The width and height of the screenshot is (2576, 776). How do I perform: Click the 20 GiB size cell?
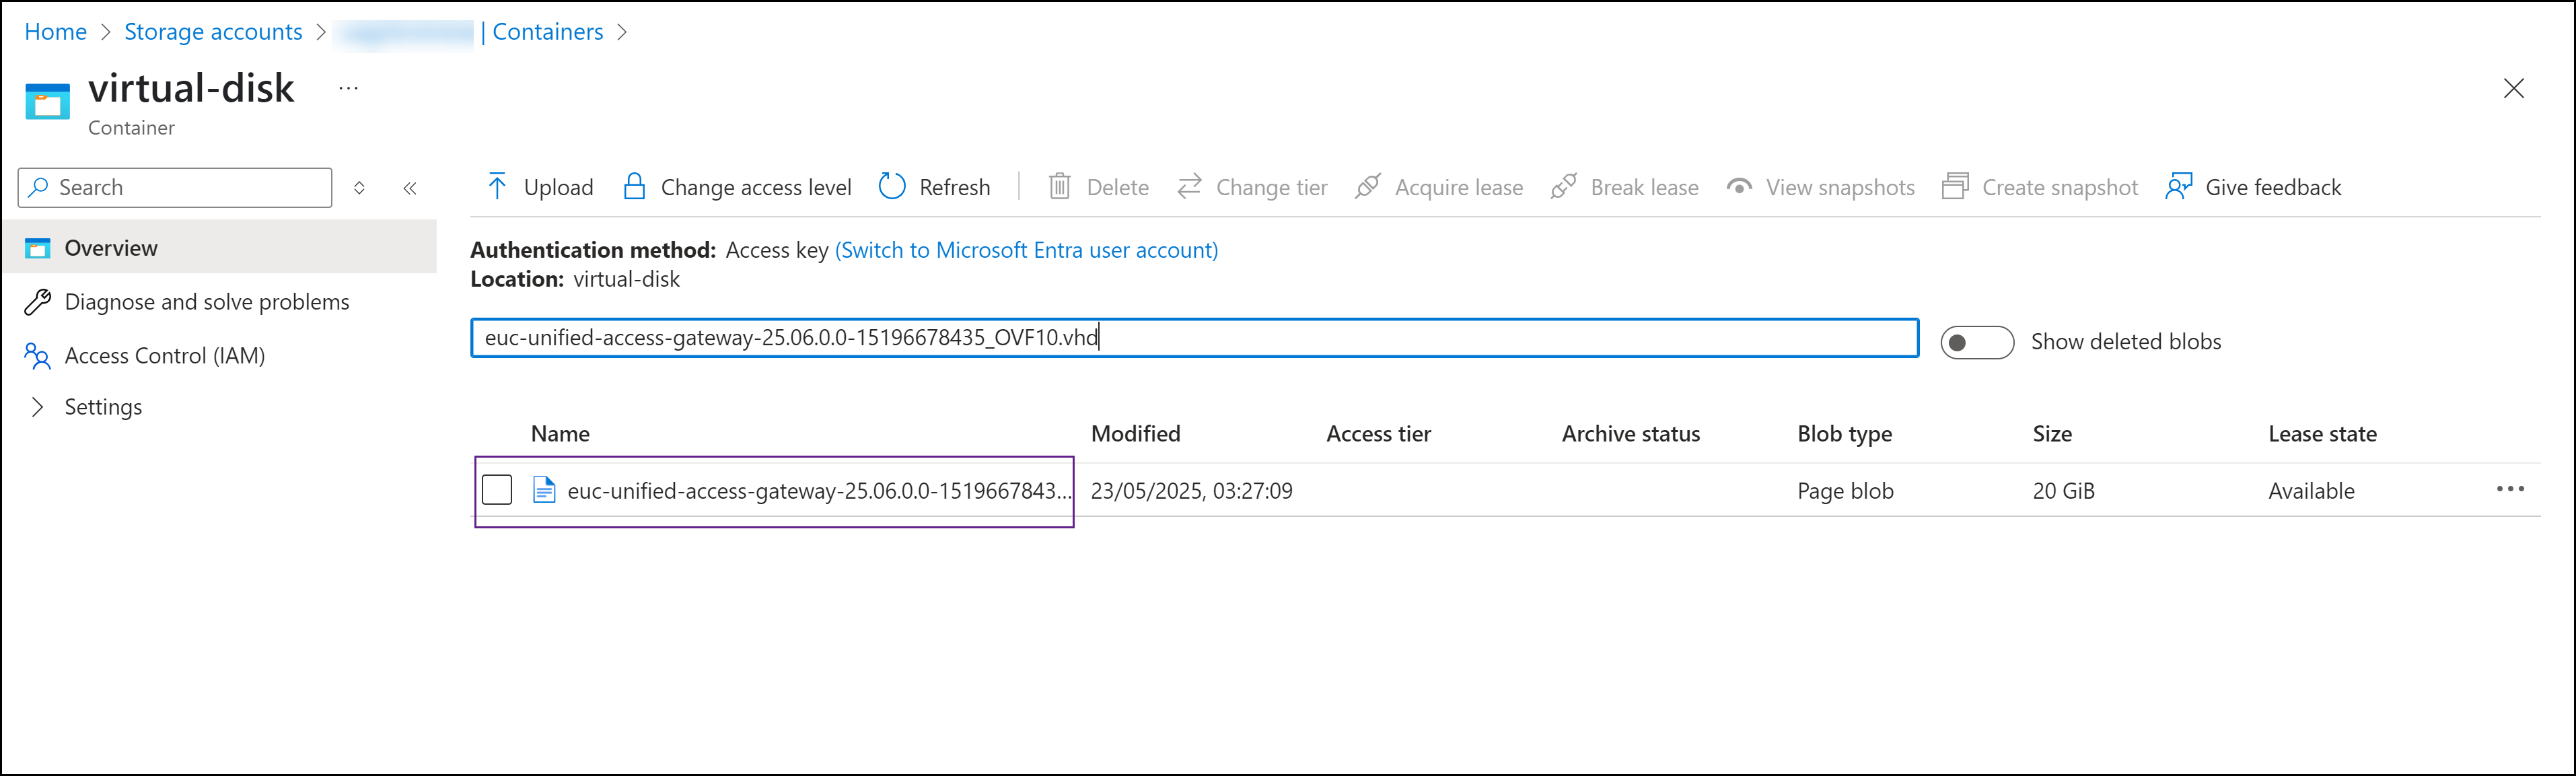click(x=2063, y=491)
